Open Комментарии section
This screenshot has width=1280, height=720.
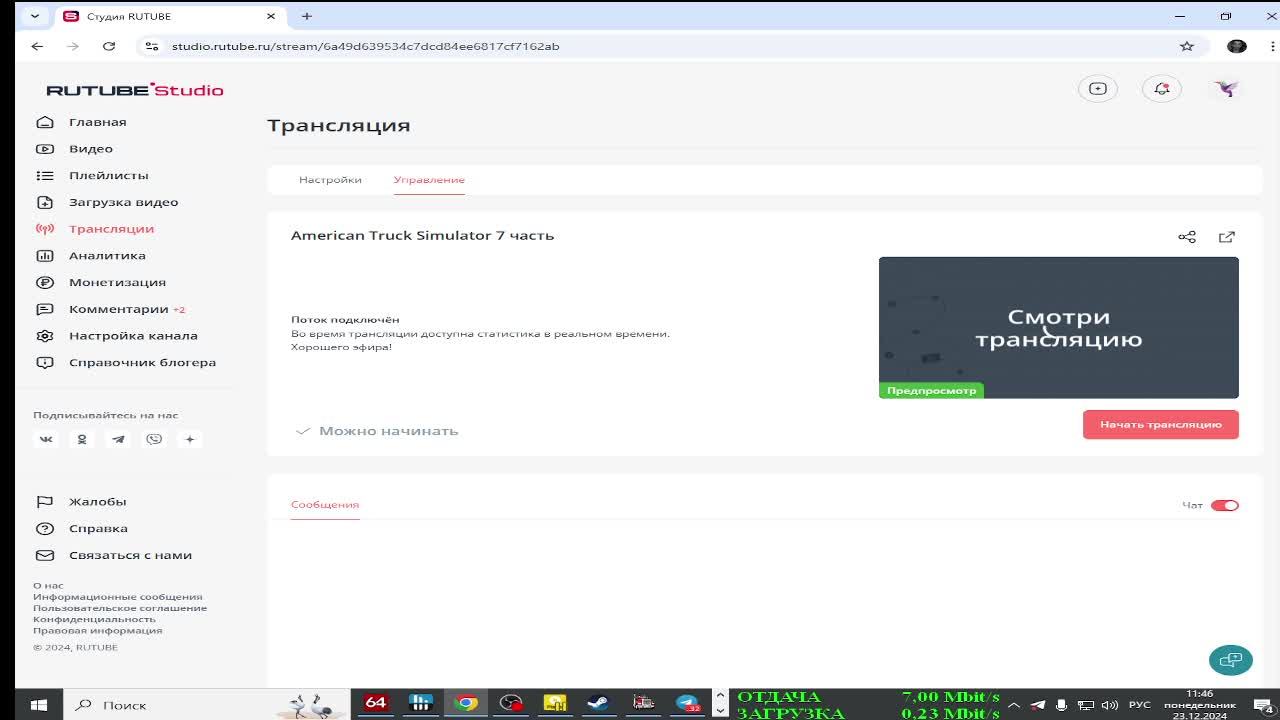coord(119,309)
